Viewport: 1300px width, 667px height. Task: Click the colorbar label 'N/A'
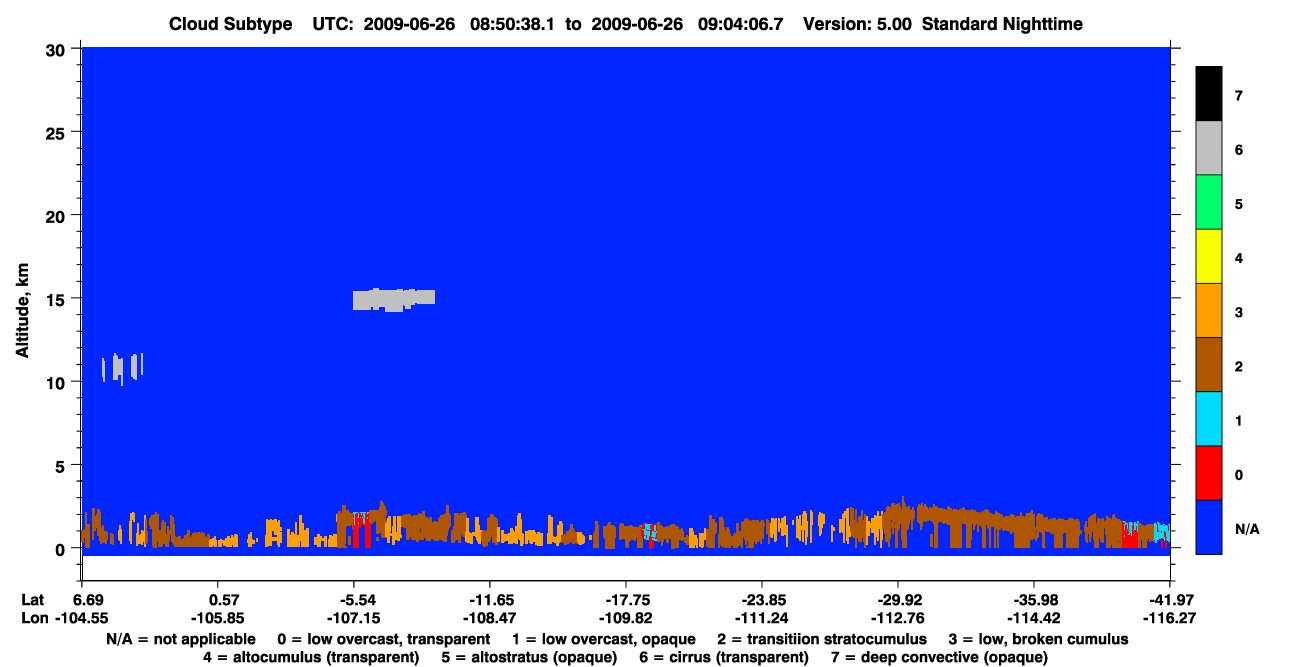[x=1247, y=528]
